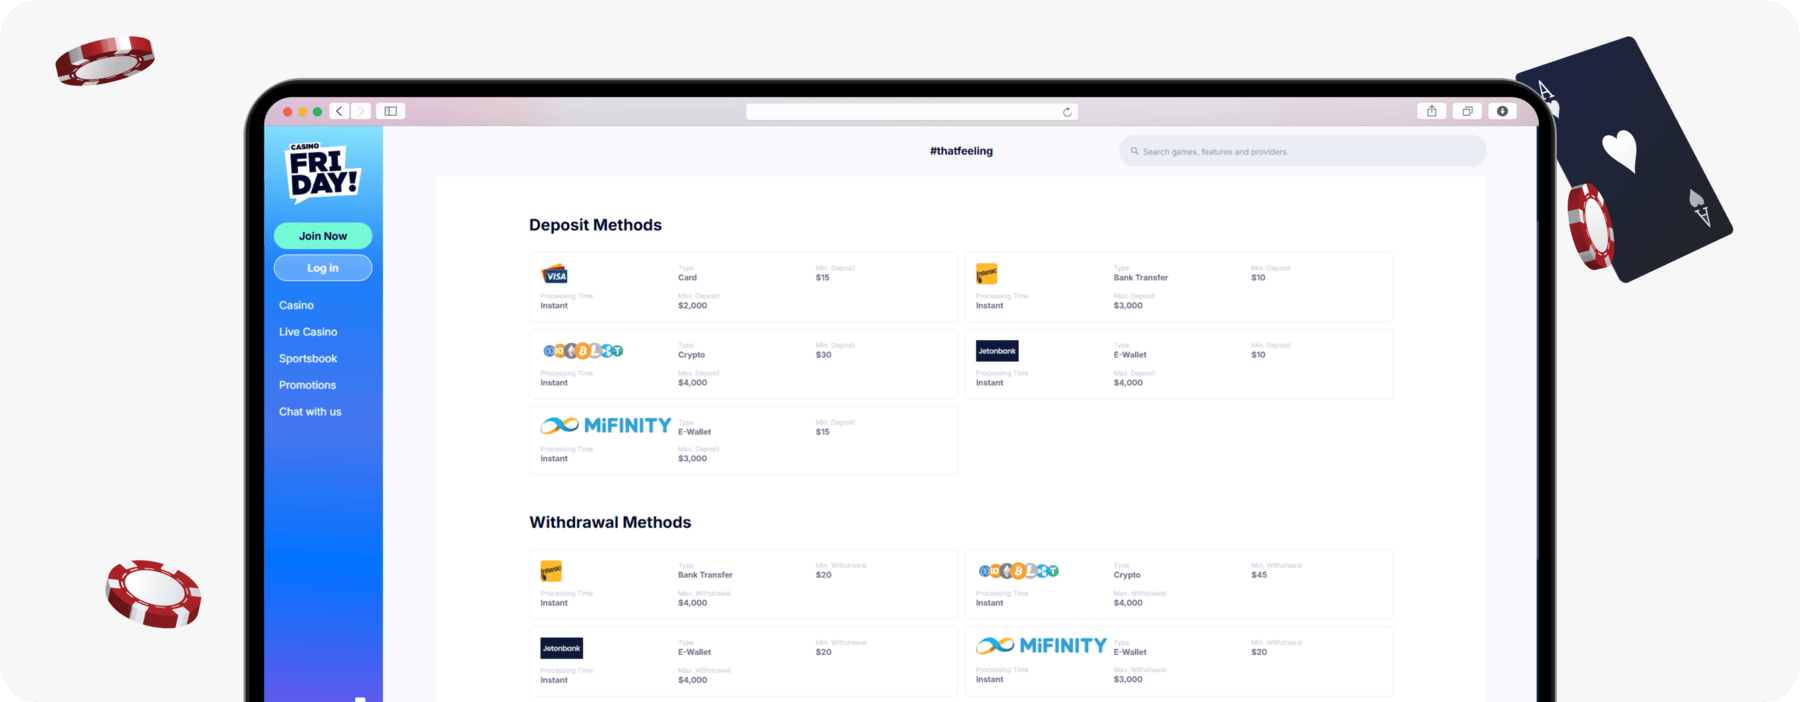Click the Card type text in the Visa row

coord(688,278)
